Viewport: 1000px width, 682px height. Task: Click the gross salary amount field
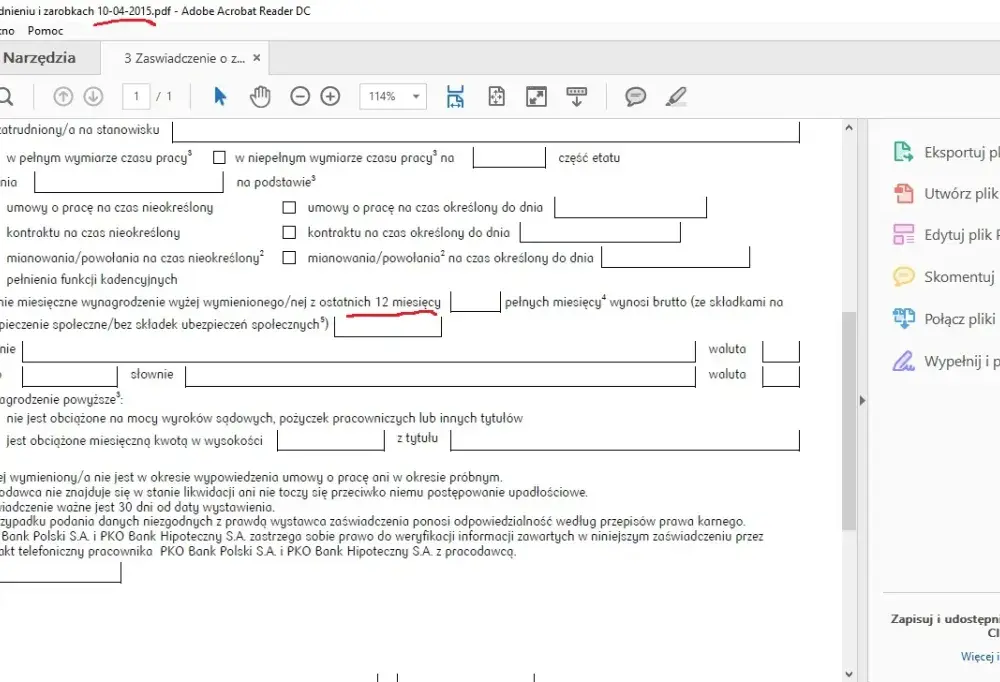tap(388, 325)
